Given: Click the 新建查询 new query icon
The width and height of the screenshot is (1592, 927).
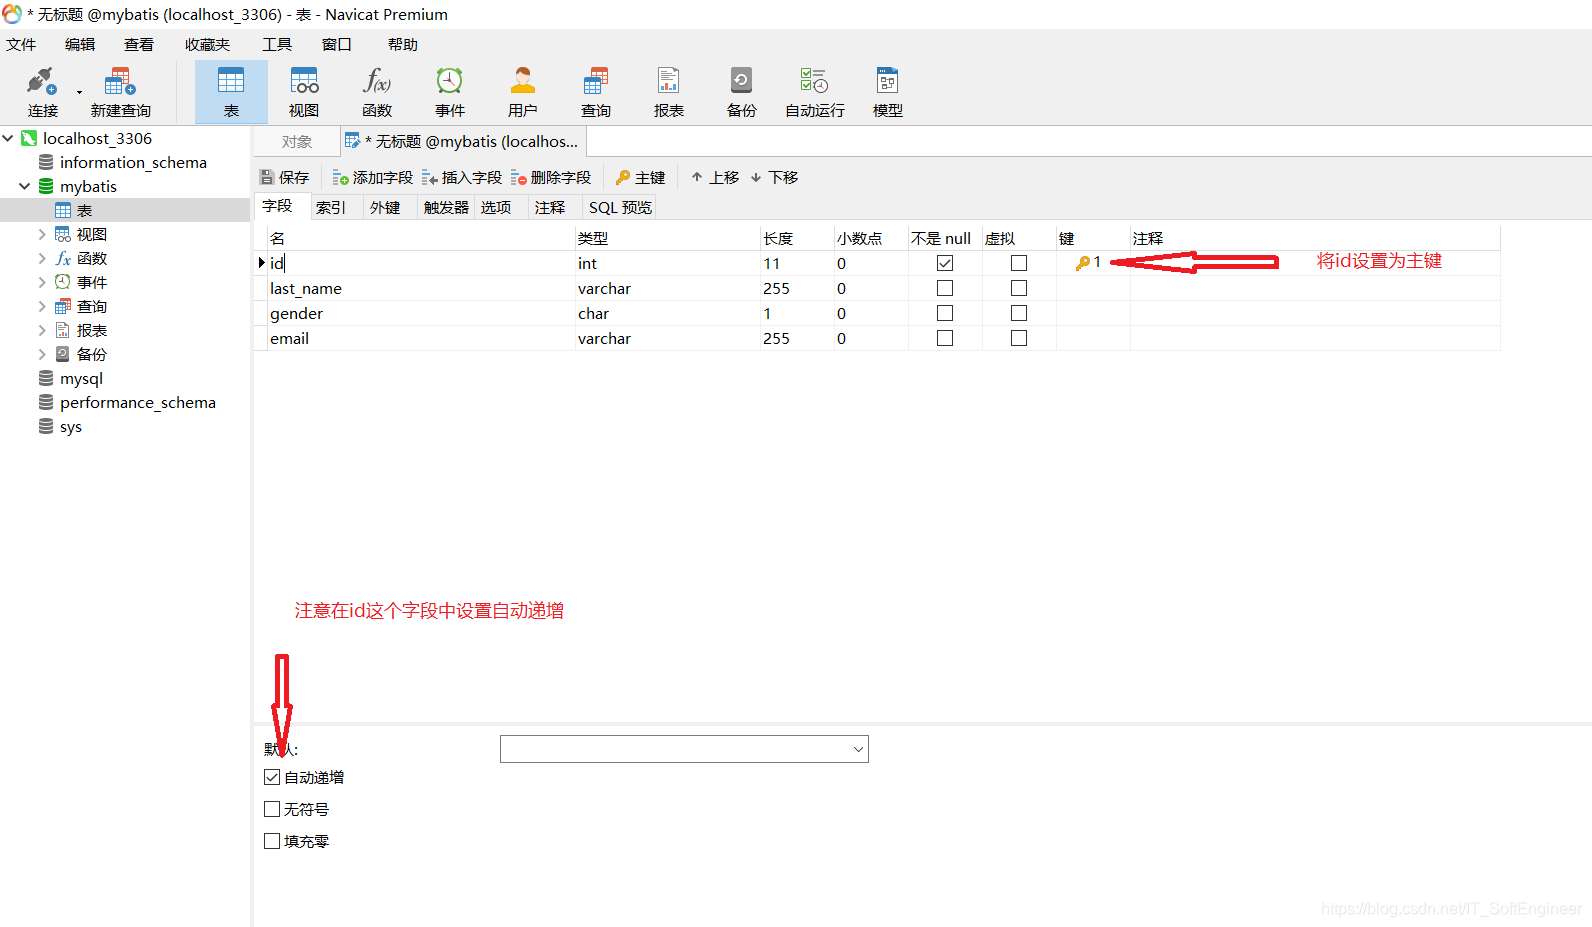Looking at the screenshot, I should click(x=120, y=92).
